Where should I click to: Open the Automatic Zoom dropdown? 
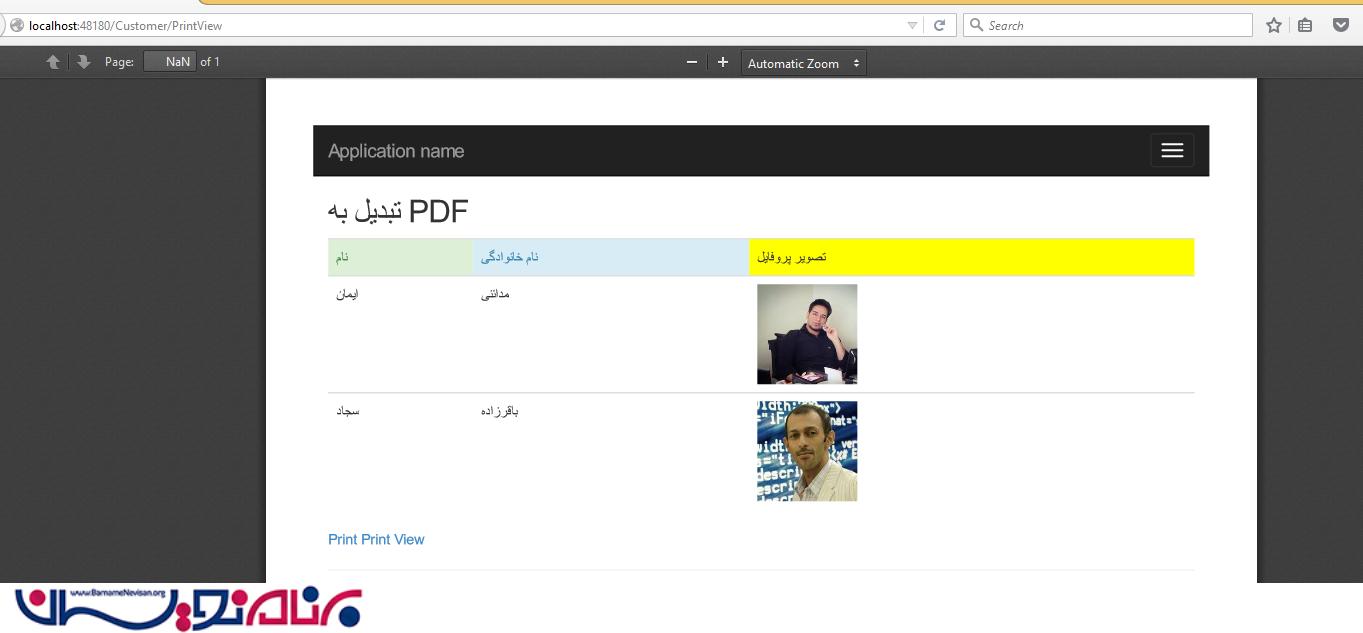click(x=803, y=63)
